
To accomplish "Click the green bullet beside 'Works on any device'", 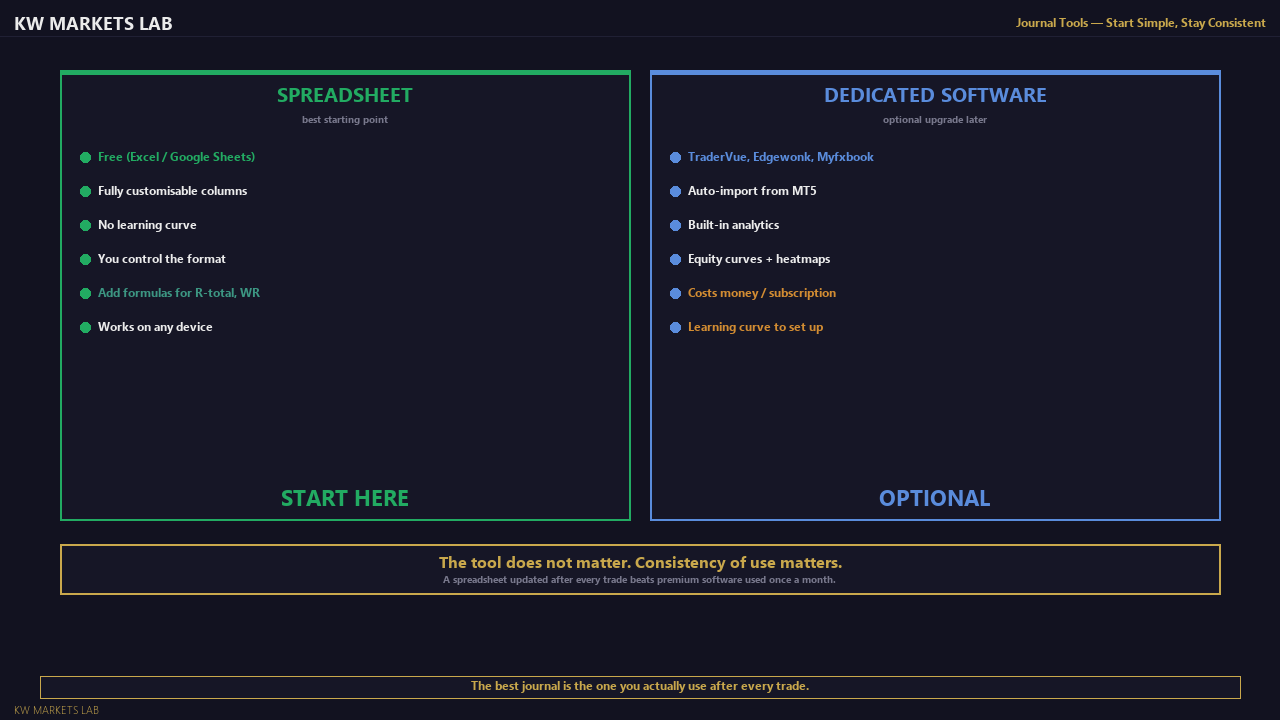I will (85, 327).
